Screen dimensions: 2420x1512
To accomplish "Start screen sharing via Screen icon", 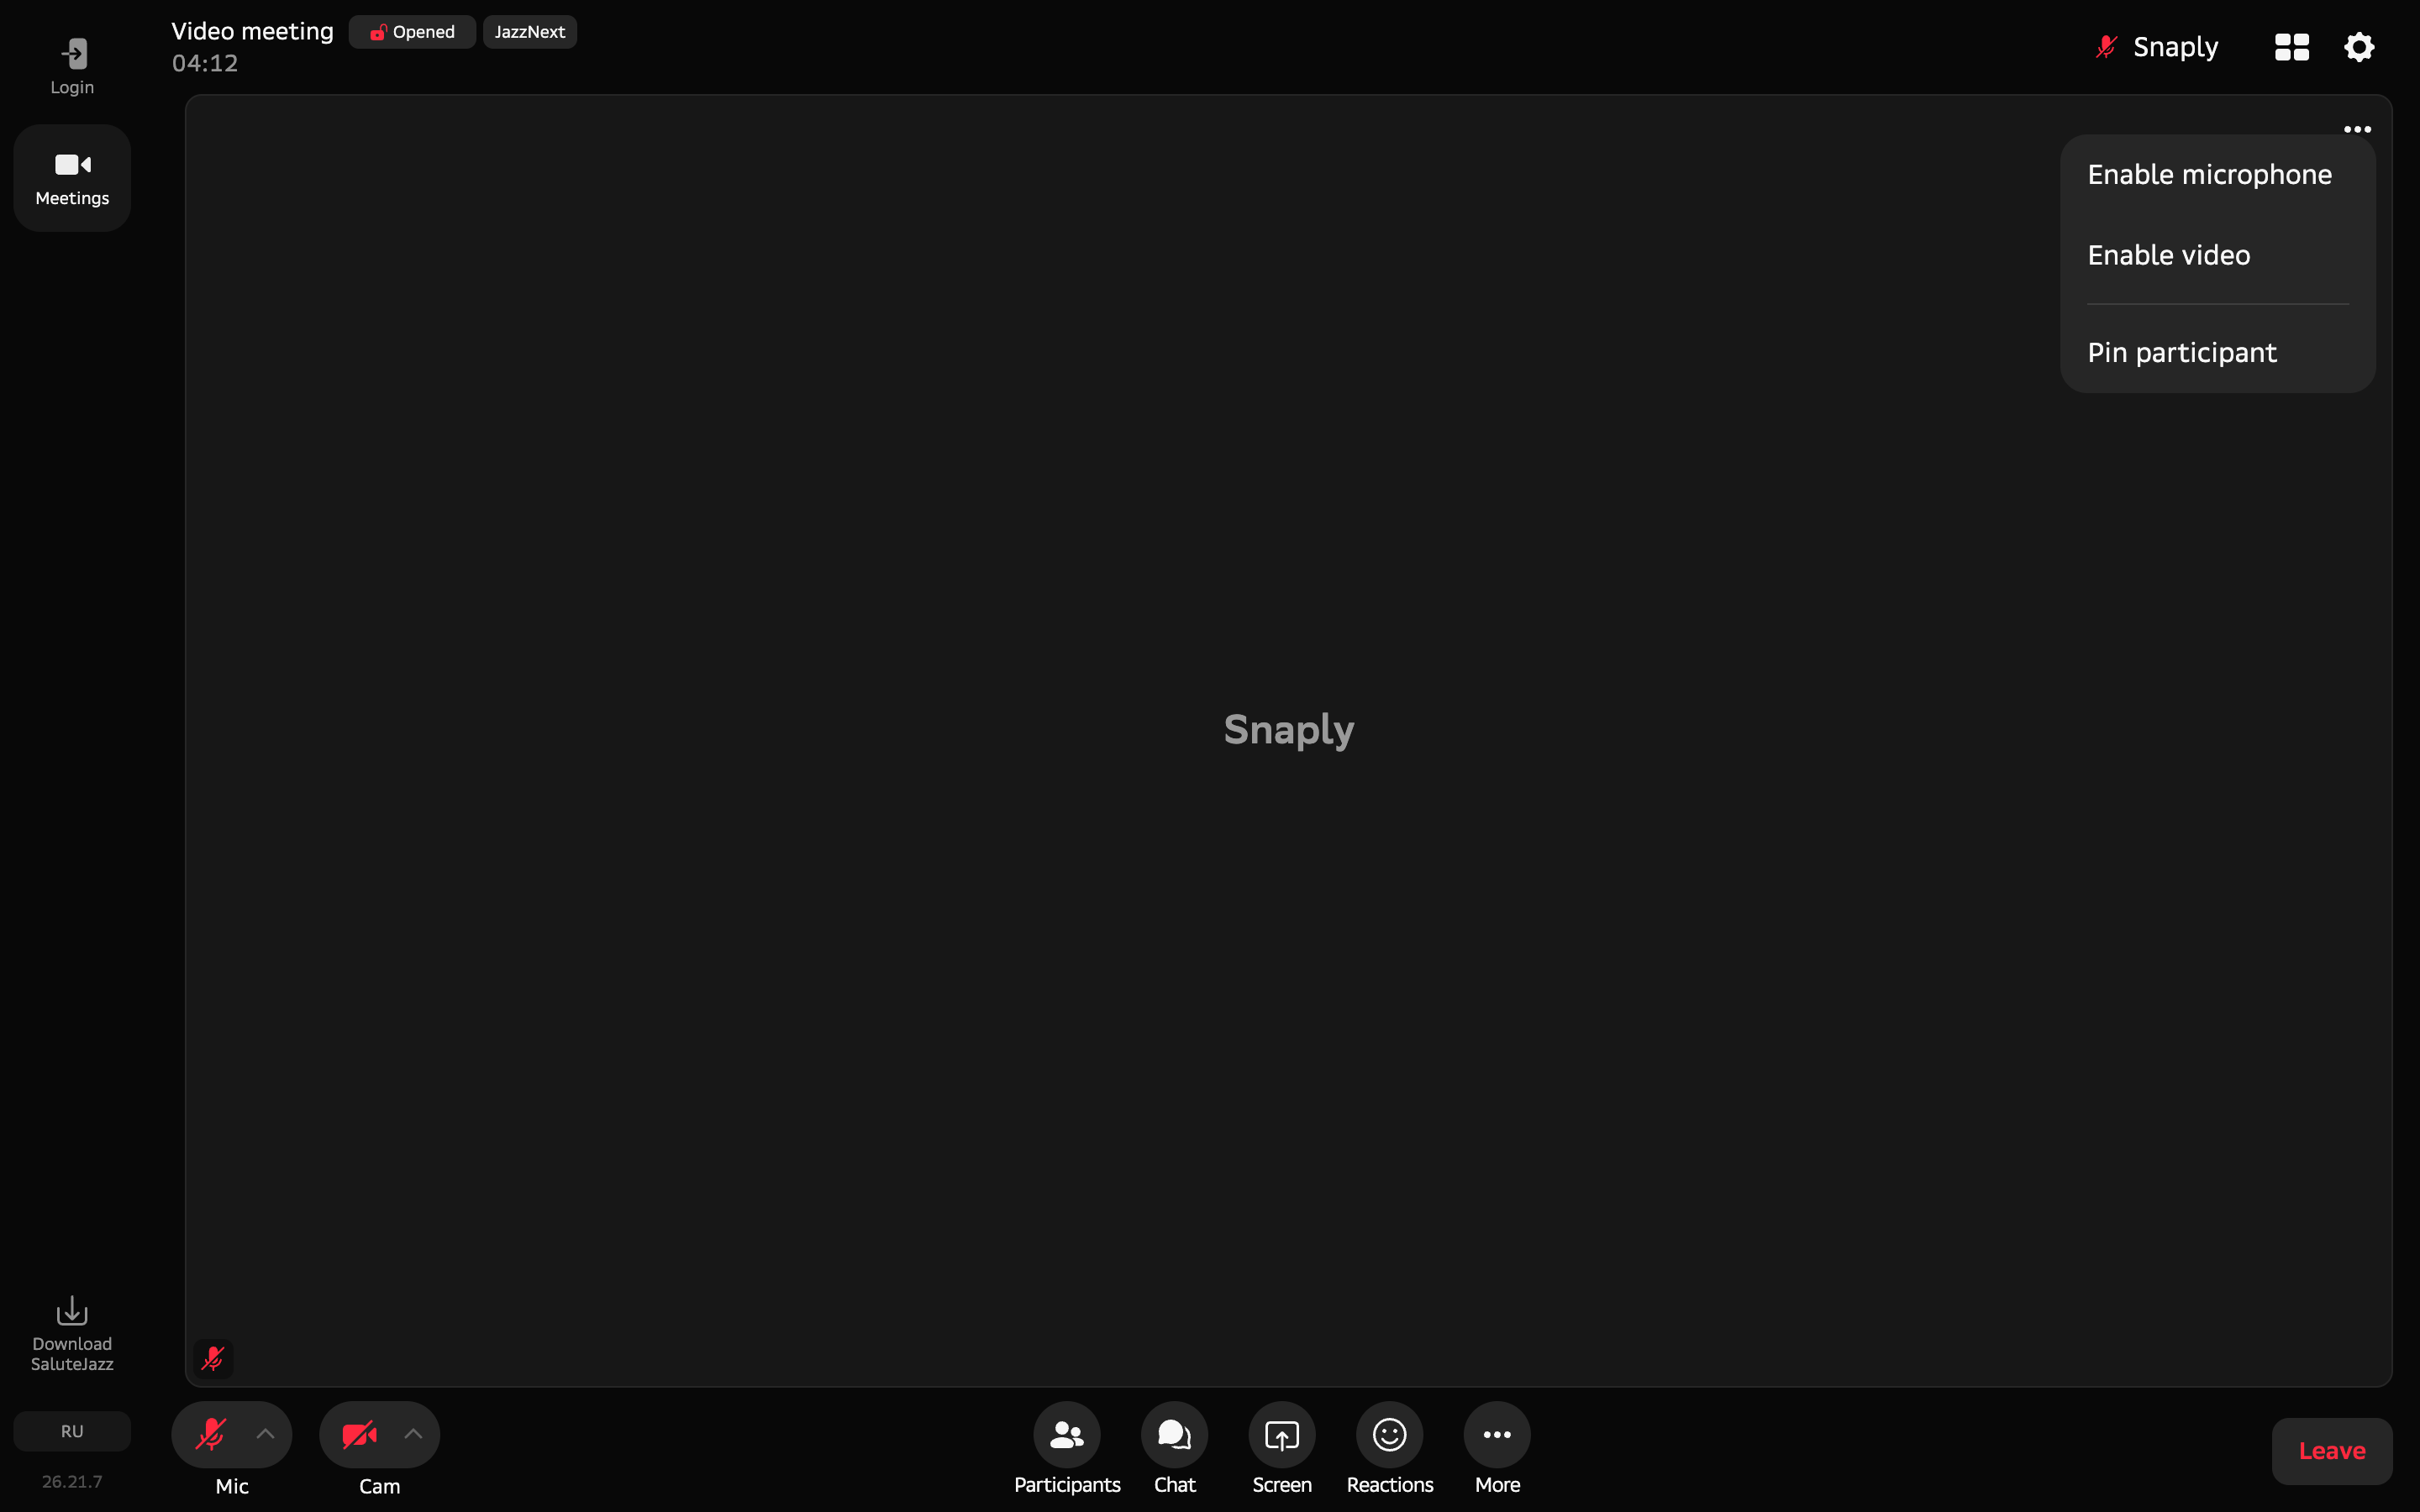I will 1282,1434.
